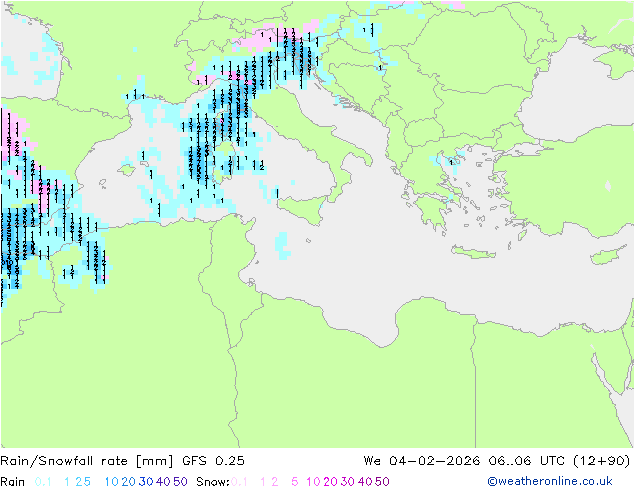Click the island of Crete on map
Viewport: 634px width, 490px height.
[473, 252]
